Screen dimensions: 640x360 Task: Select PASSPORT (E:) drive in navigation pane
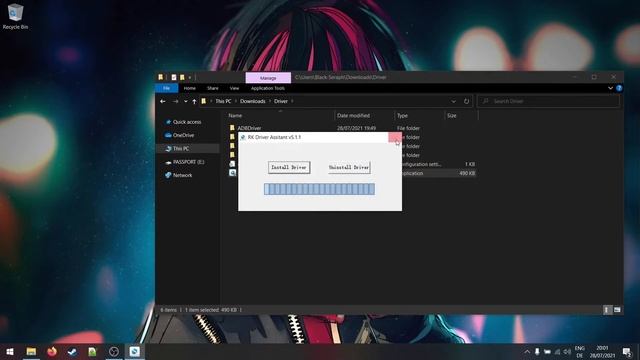pos(188,162)
